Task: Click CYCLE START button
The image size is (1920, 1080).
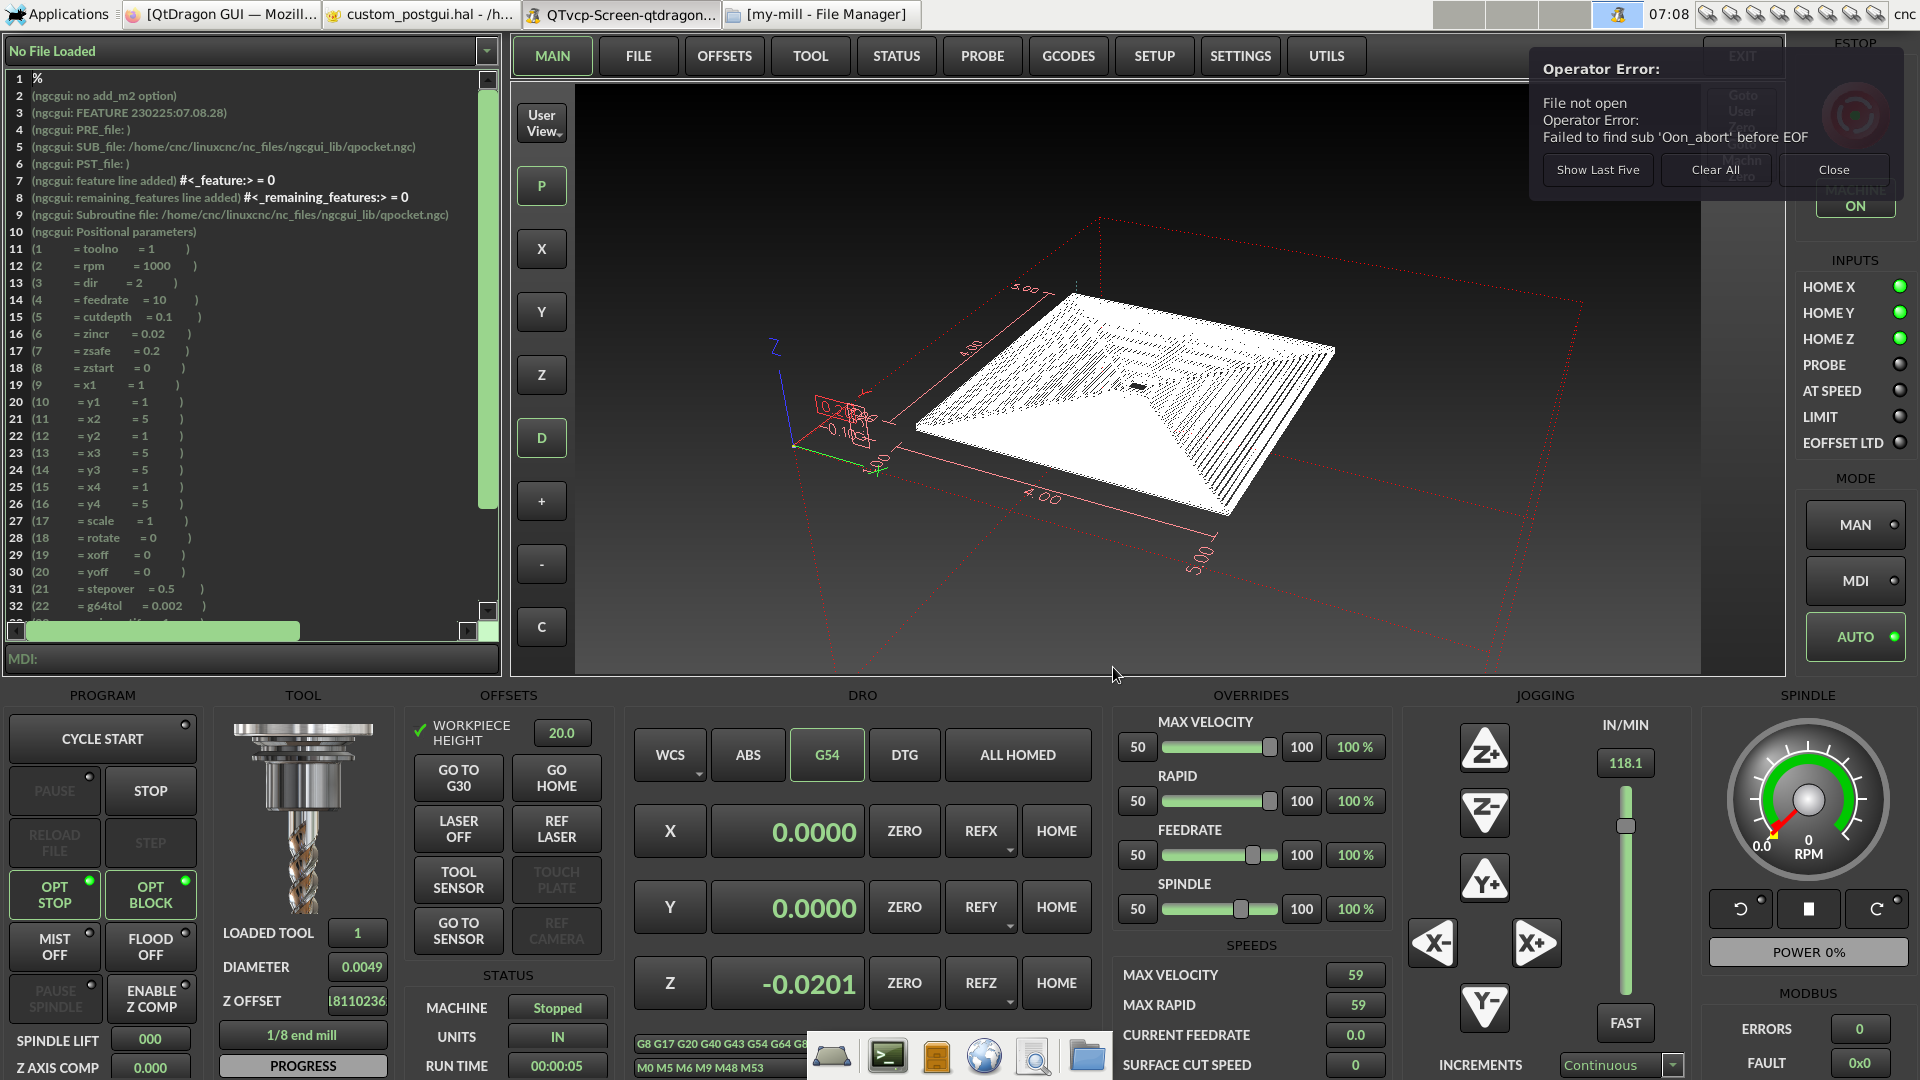Action: [103, 739]
